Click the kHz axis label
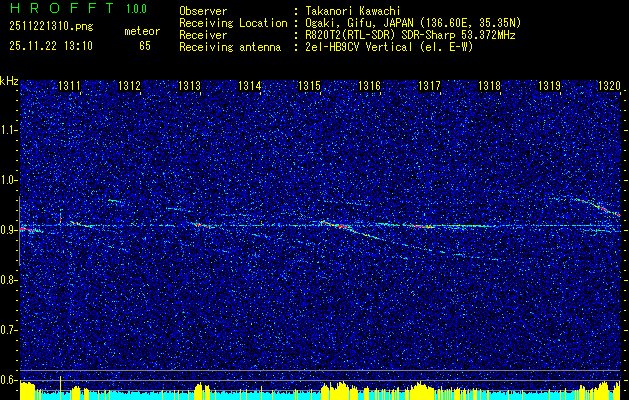This screenshot has width=629, height=400. [9, 81]
